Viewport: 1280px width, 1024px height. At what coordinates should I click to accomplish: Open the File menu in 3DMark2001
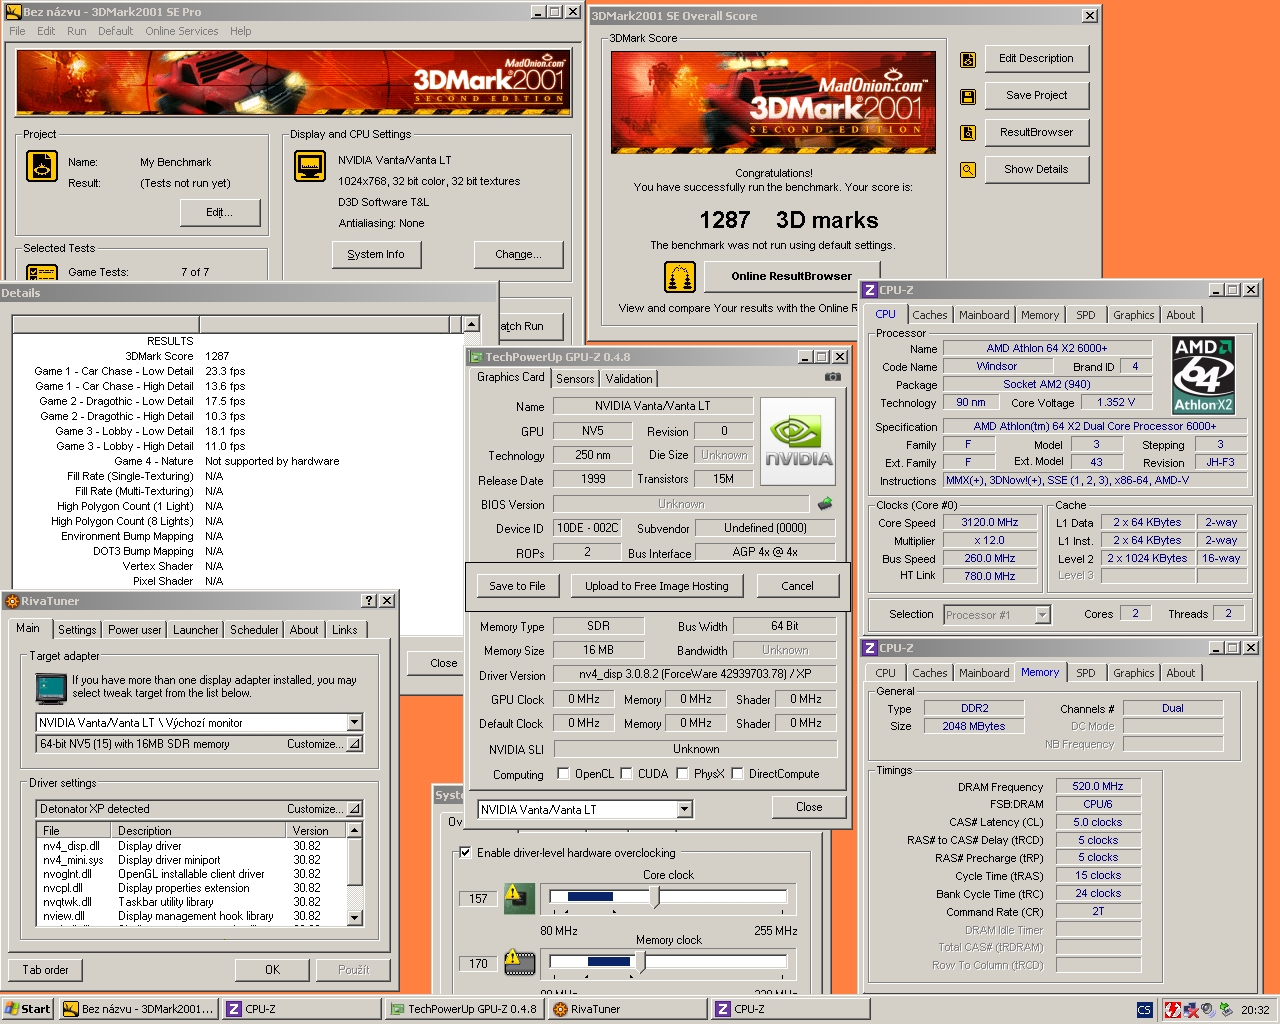point(17,31)
